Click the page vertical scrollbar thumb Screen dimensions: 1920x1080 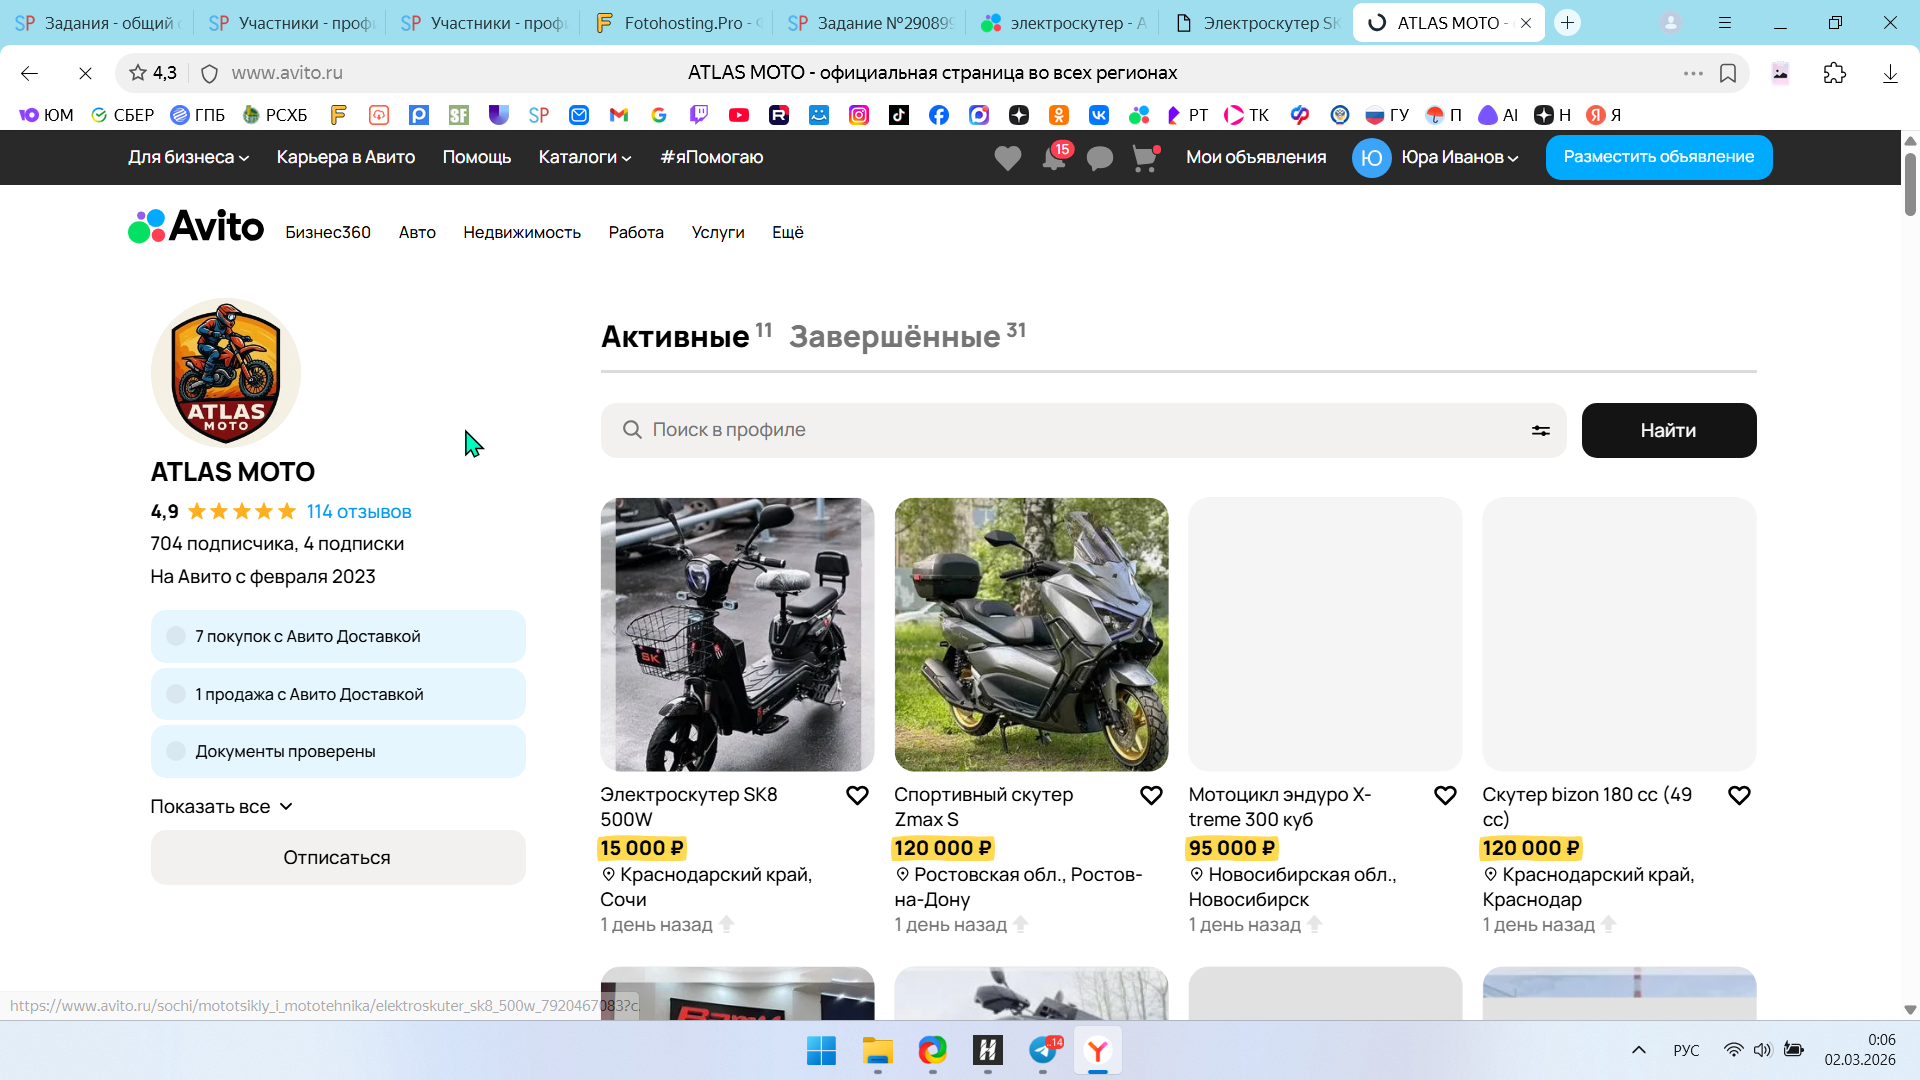click(x=1910, y=185)
